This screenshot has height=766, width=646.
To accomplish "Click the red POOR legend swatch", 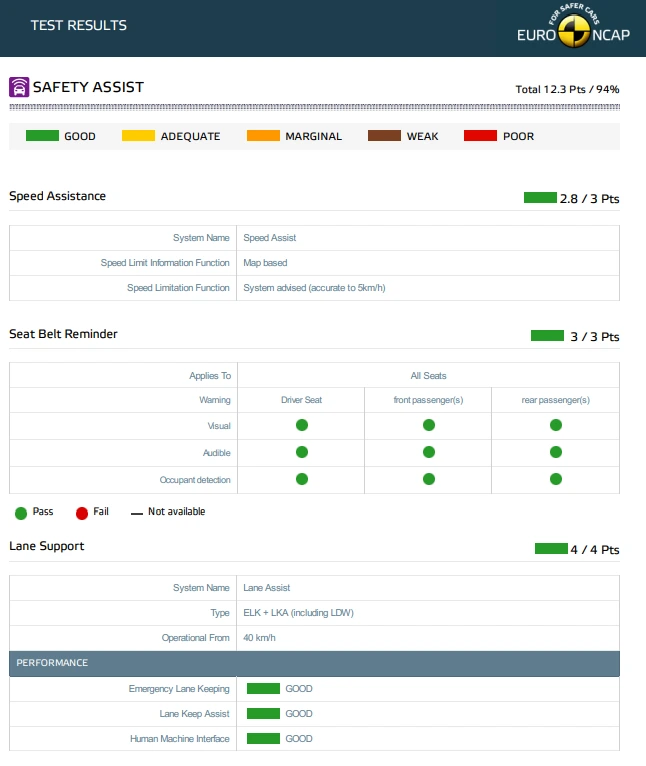I will point(480,135).
